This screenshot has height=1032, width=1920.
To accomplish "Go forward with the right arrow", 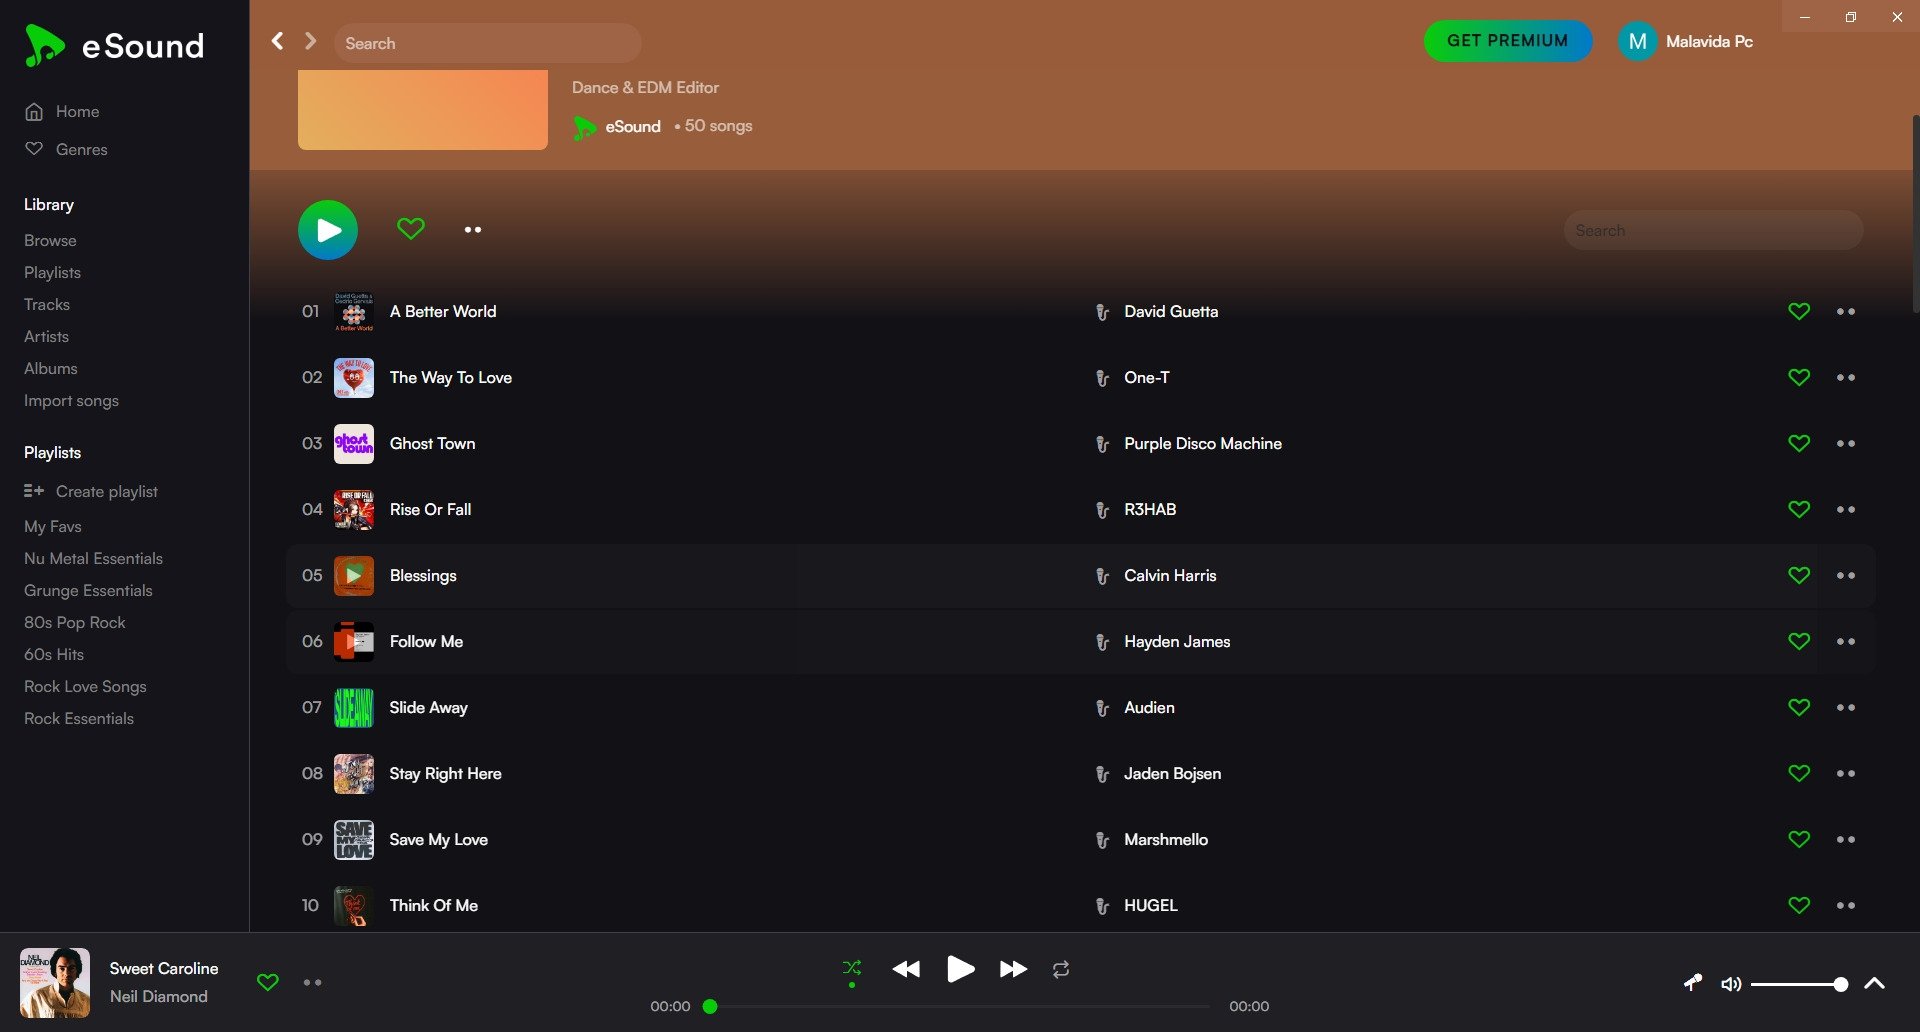I will coord(310,41).
